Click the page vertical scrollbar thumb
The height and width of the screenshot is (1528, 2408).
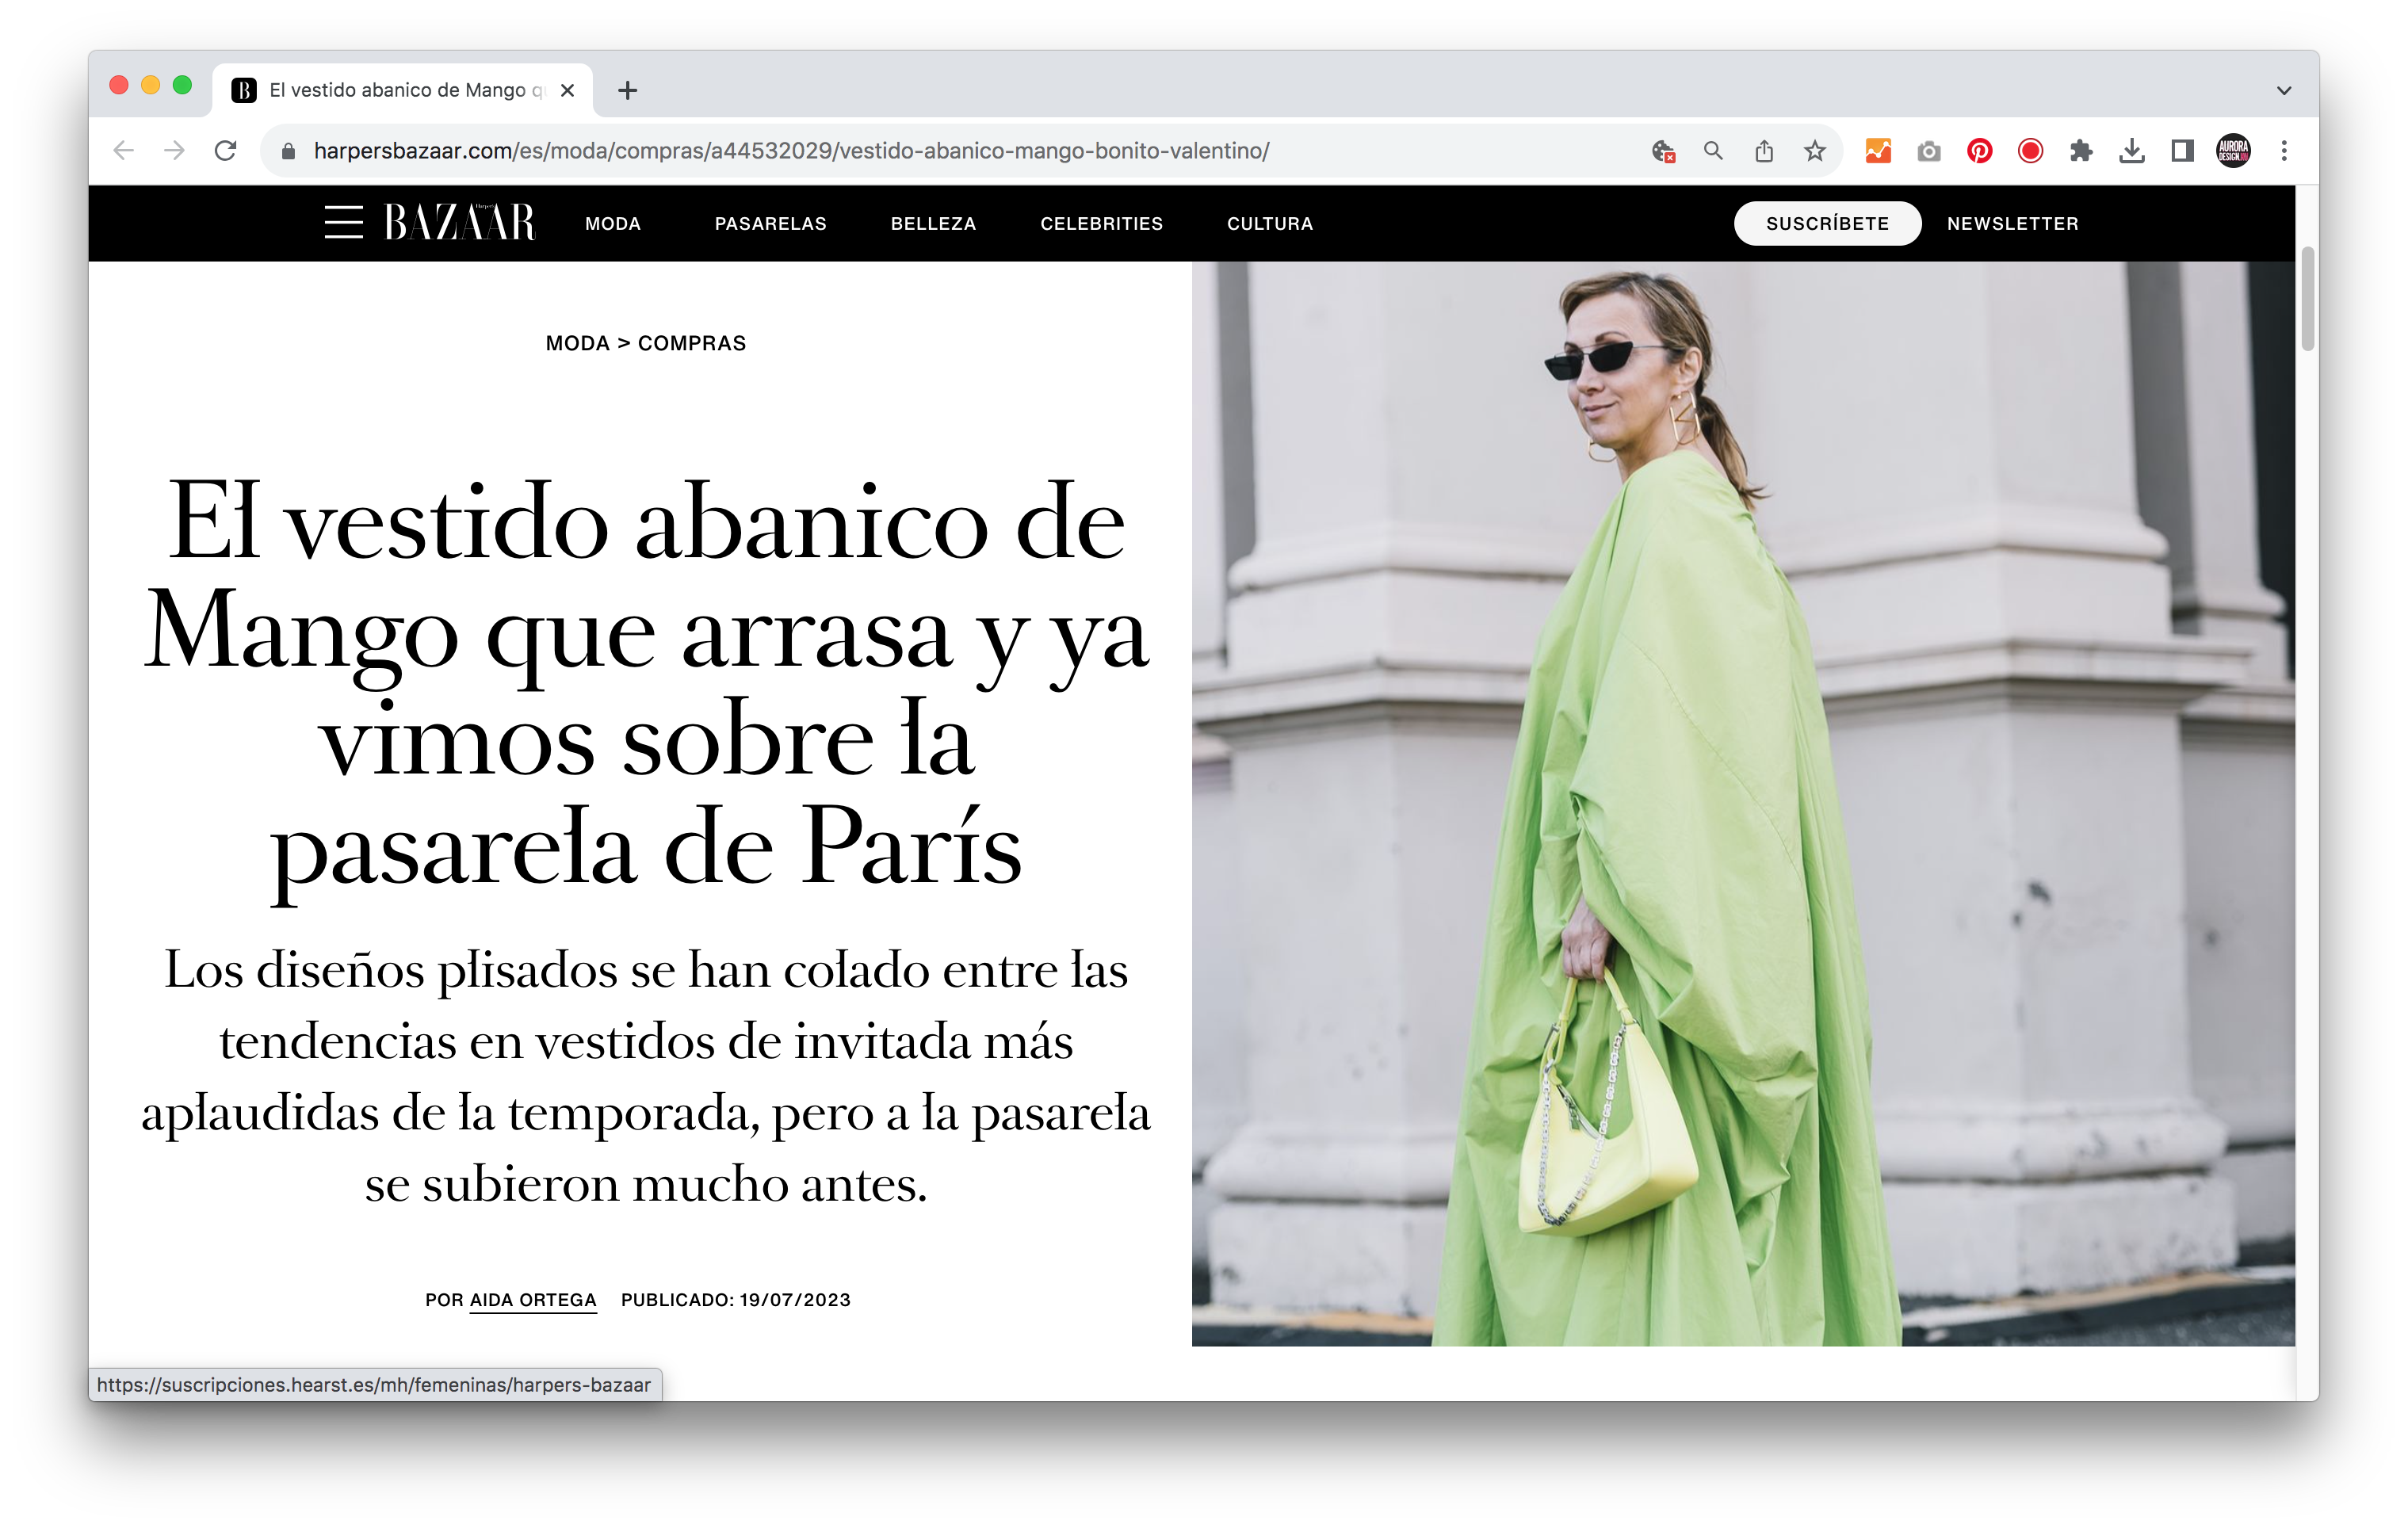point(2308,299)
